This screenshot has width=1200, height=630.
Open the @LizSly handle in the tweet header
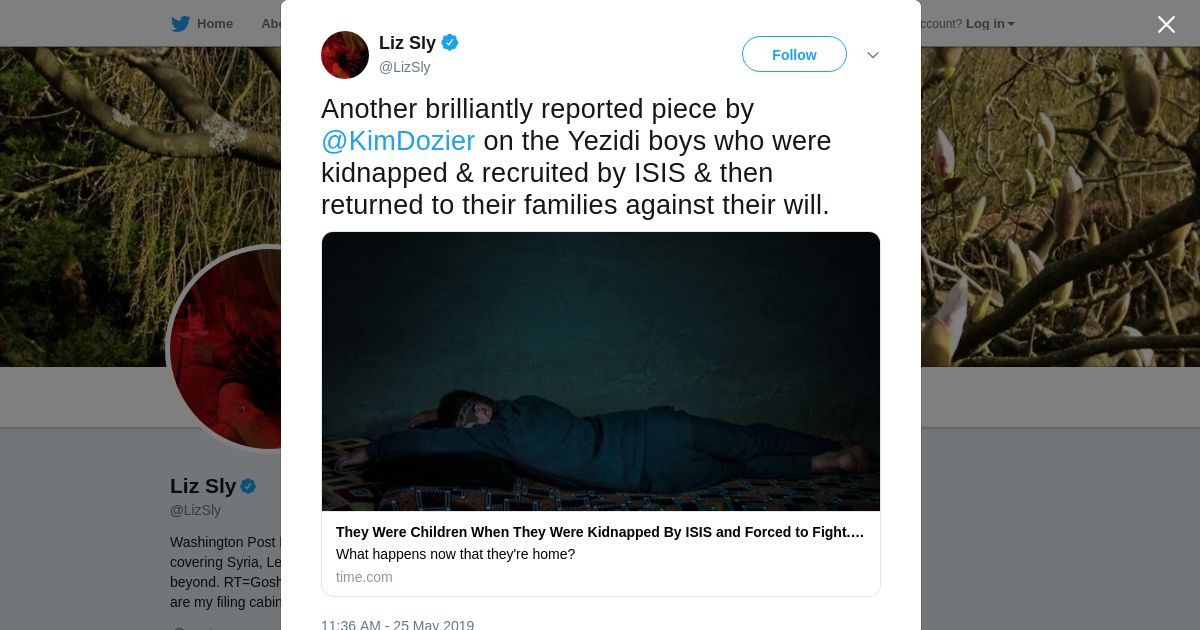[x=405, y=67]
